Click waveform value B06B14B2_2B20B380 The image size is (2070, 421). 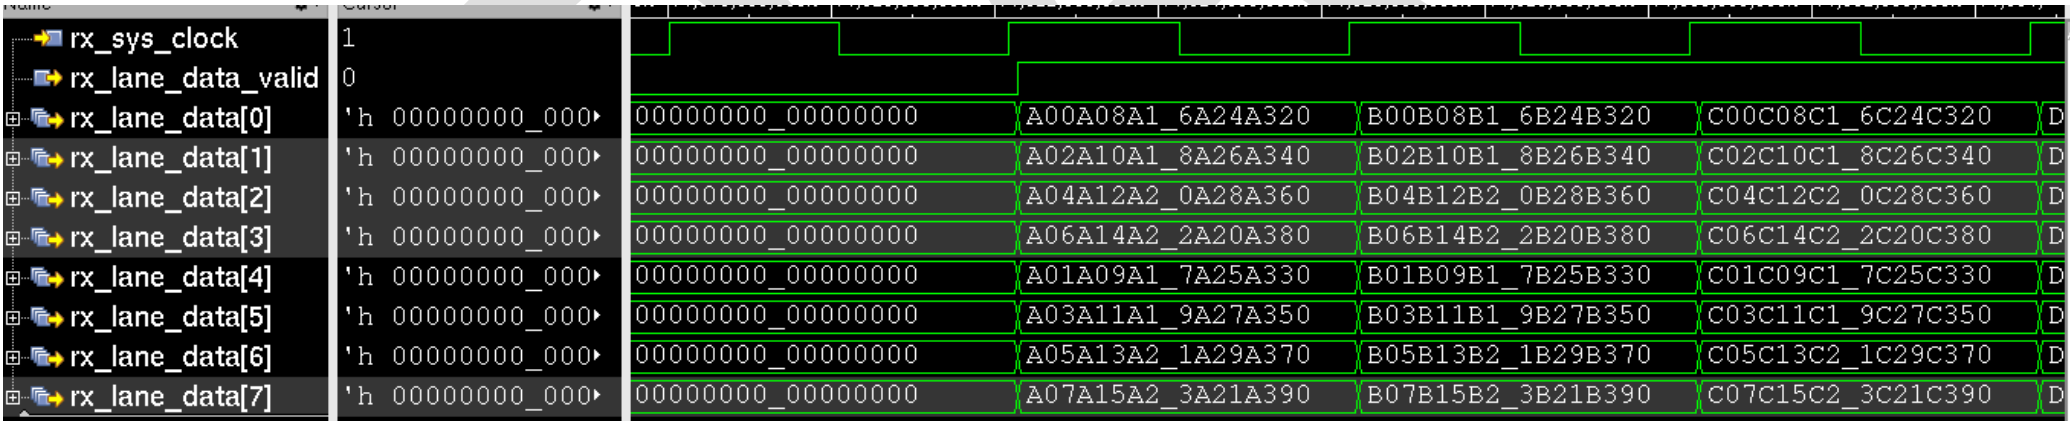coord(1509,236)
